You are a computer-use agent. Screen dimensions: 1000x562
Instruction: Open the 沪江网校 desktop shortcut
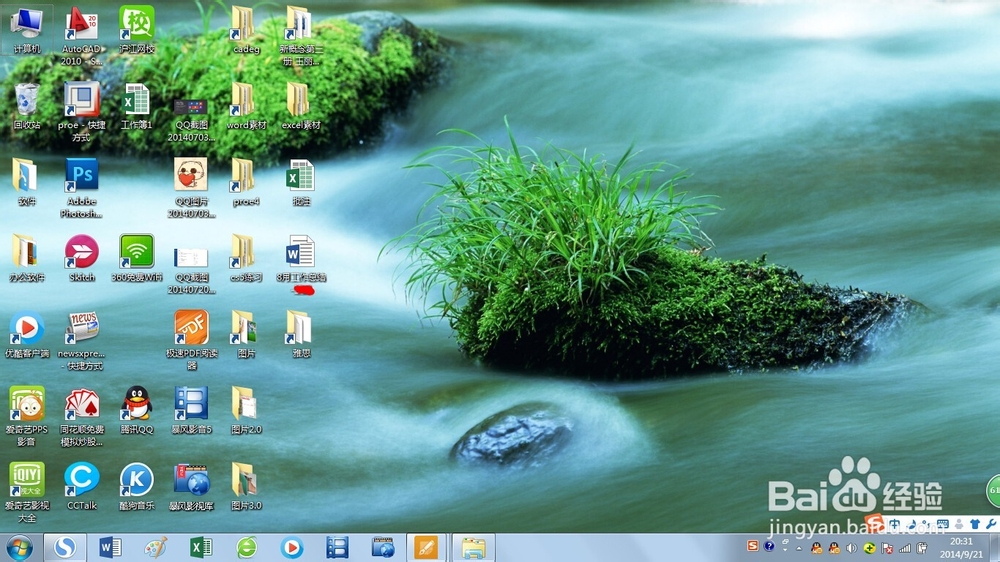tap(136, 29)
